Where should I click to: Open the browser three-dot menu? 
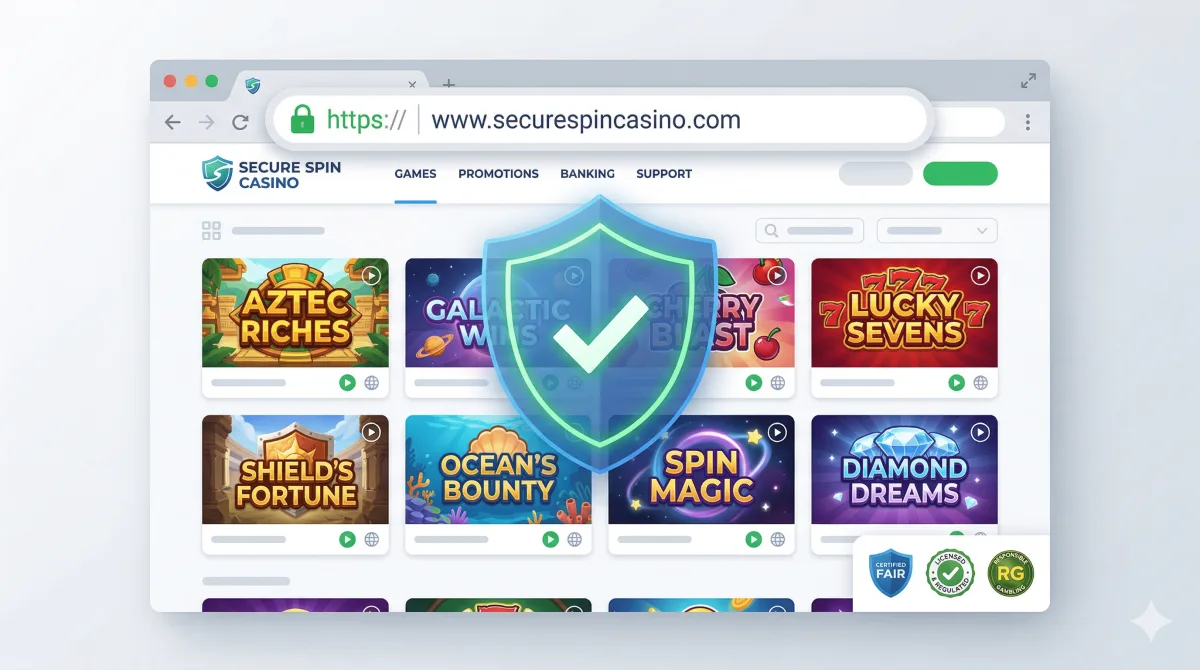[1027, 122]
